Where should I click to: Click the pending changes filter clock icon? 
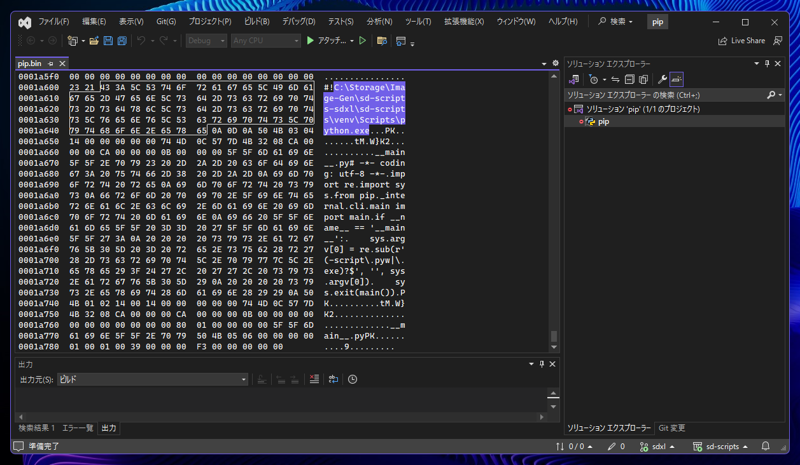click(593, 80)
